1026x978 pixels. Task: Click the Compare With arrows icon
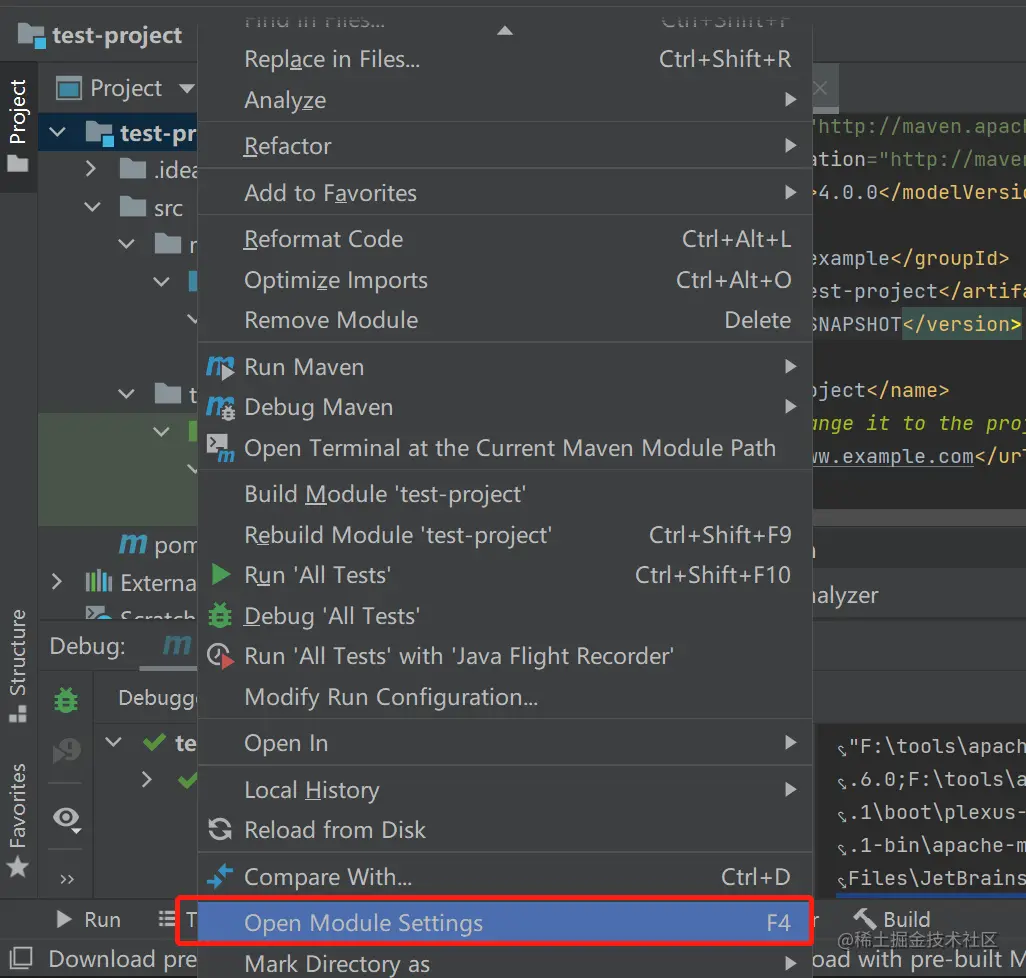click(220, 877)
